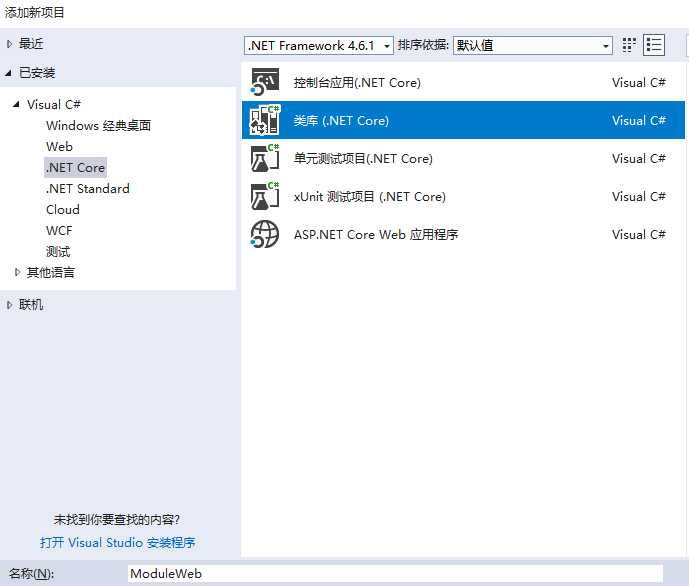
Task: Select the 测试 category
Action: 58,252
